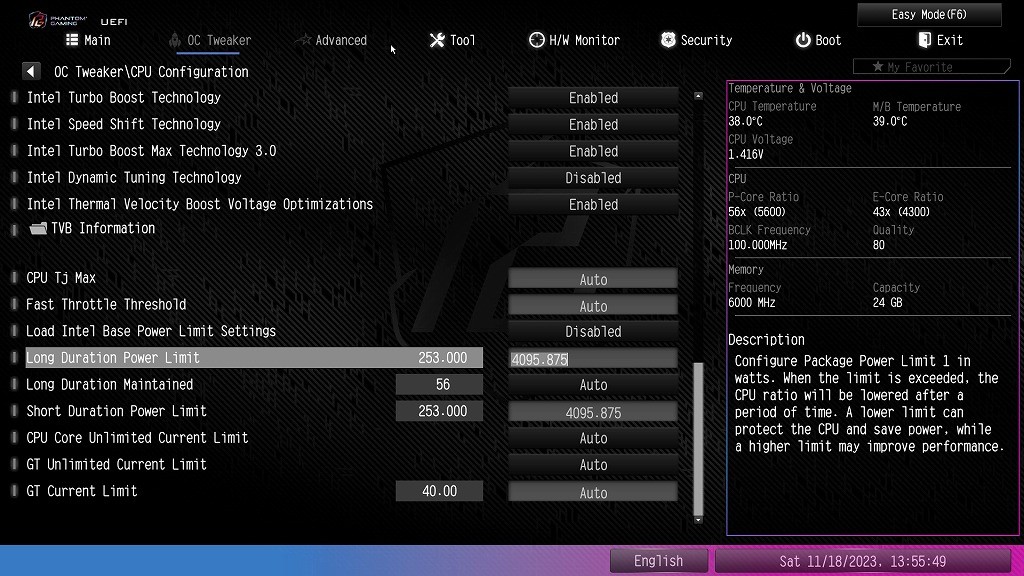This screenshot has height=576, width=1024.
Task: Open the CPU Tj Max Auto dropdown
Action: point(593,279)
